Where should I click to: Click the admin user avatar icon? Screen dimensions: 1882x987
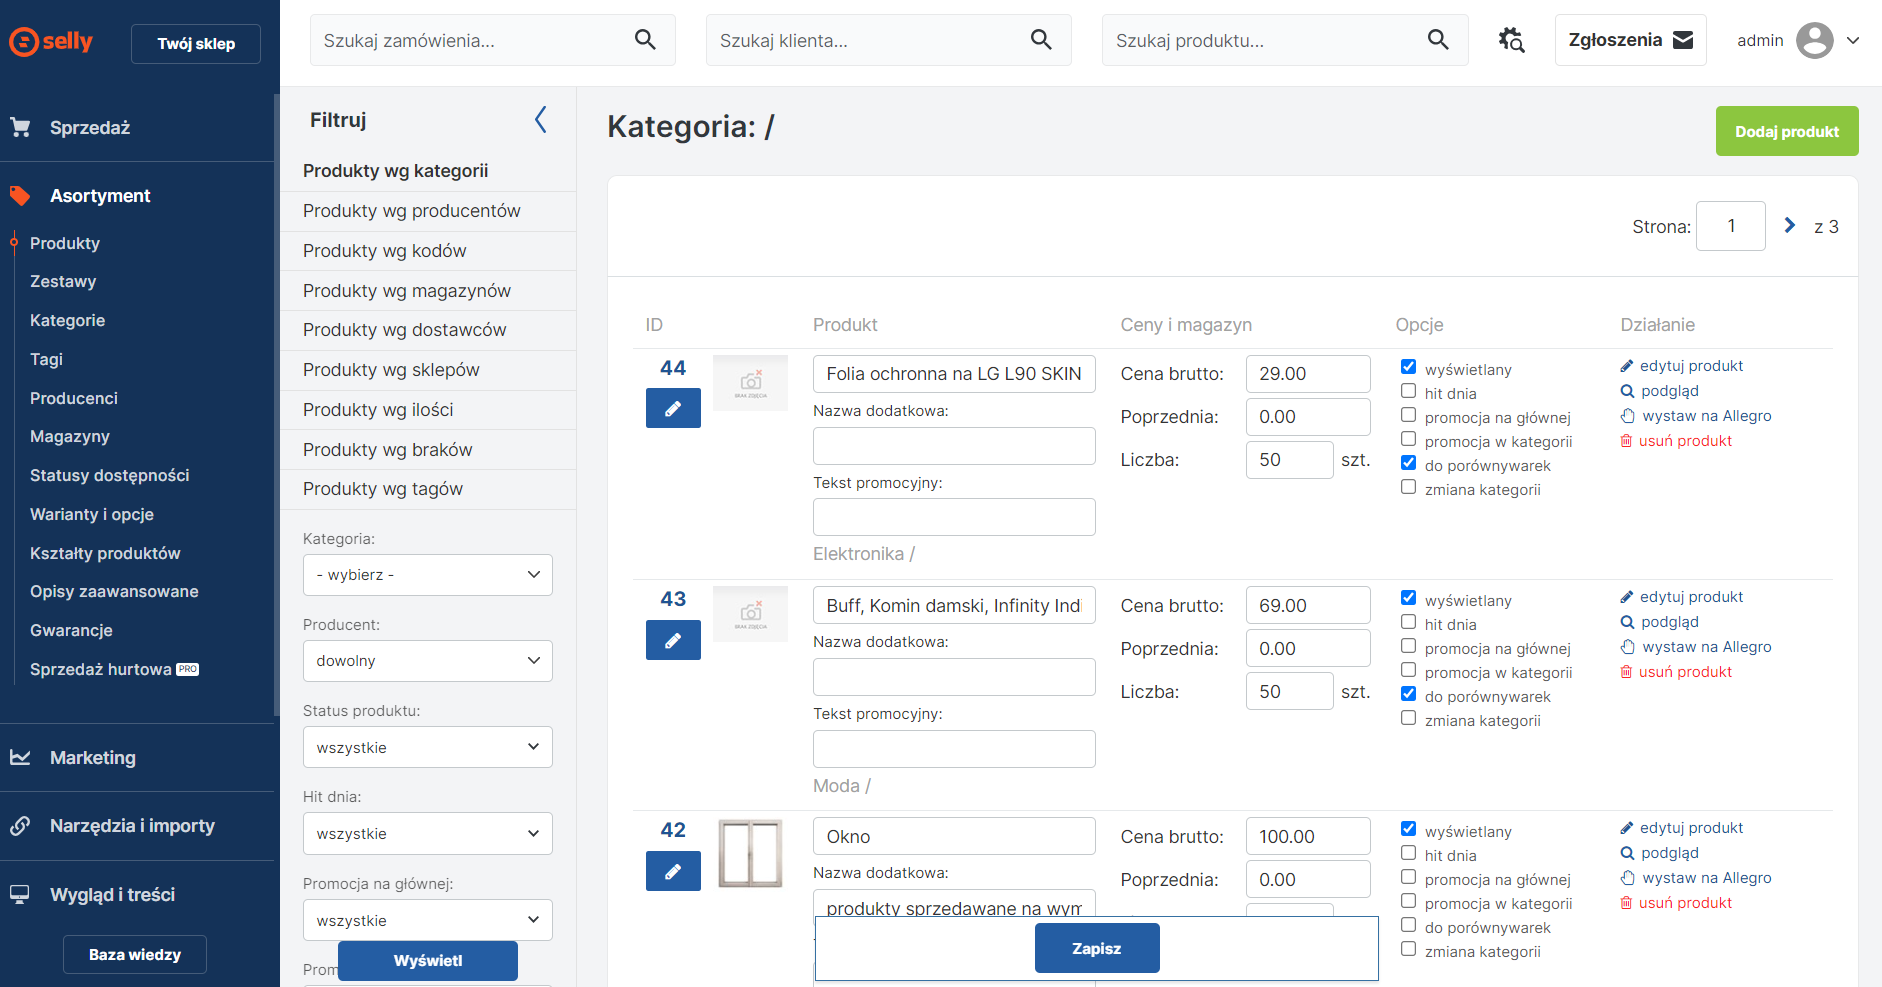coord(1814,41)
